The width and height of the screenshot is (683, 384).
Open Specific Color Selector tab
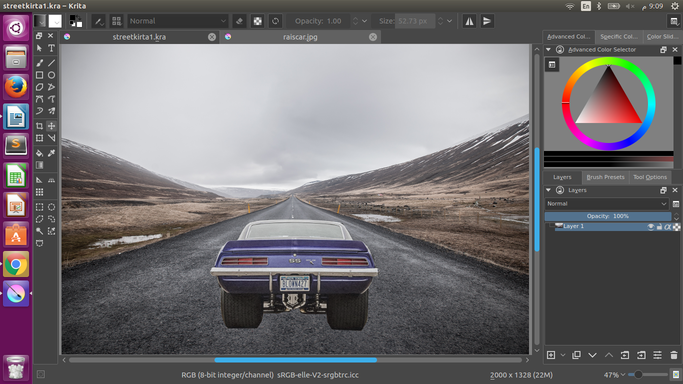coord(619,37)
